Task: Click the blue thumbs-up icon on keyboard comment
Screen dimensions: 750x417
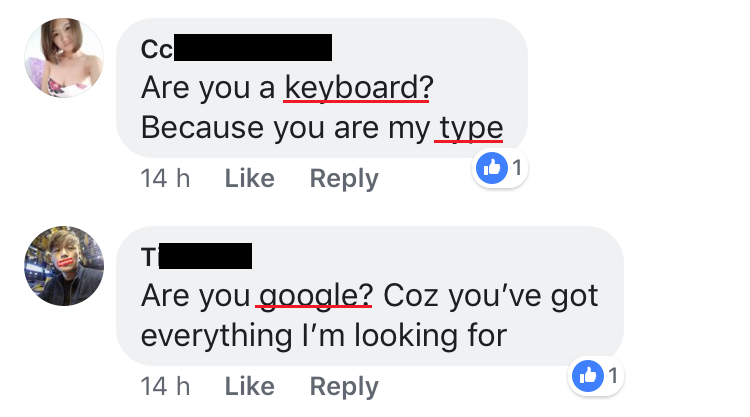Action: click(x=492, y=167)
